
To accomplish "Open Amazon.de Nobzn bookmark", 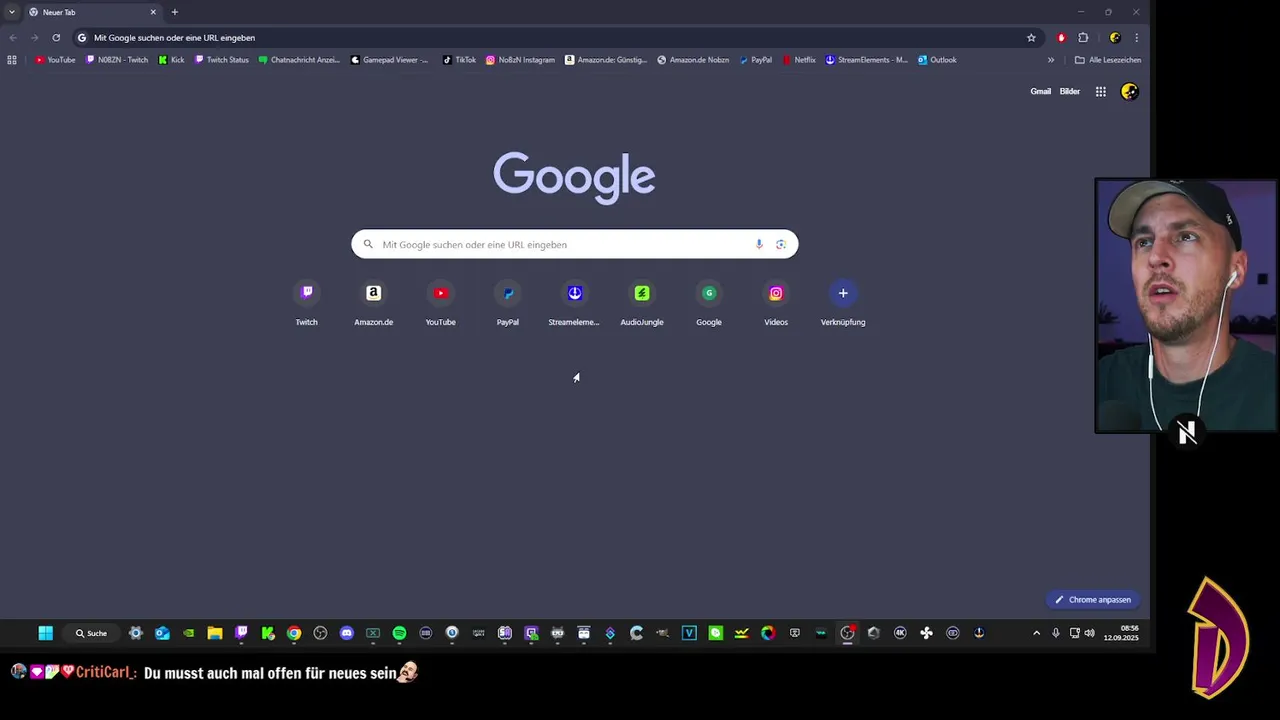I will click(x=693, y=60).
